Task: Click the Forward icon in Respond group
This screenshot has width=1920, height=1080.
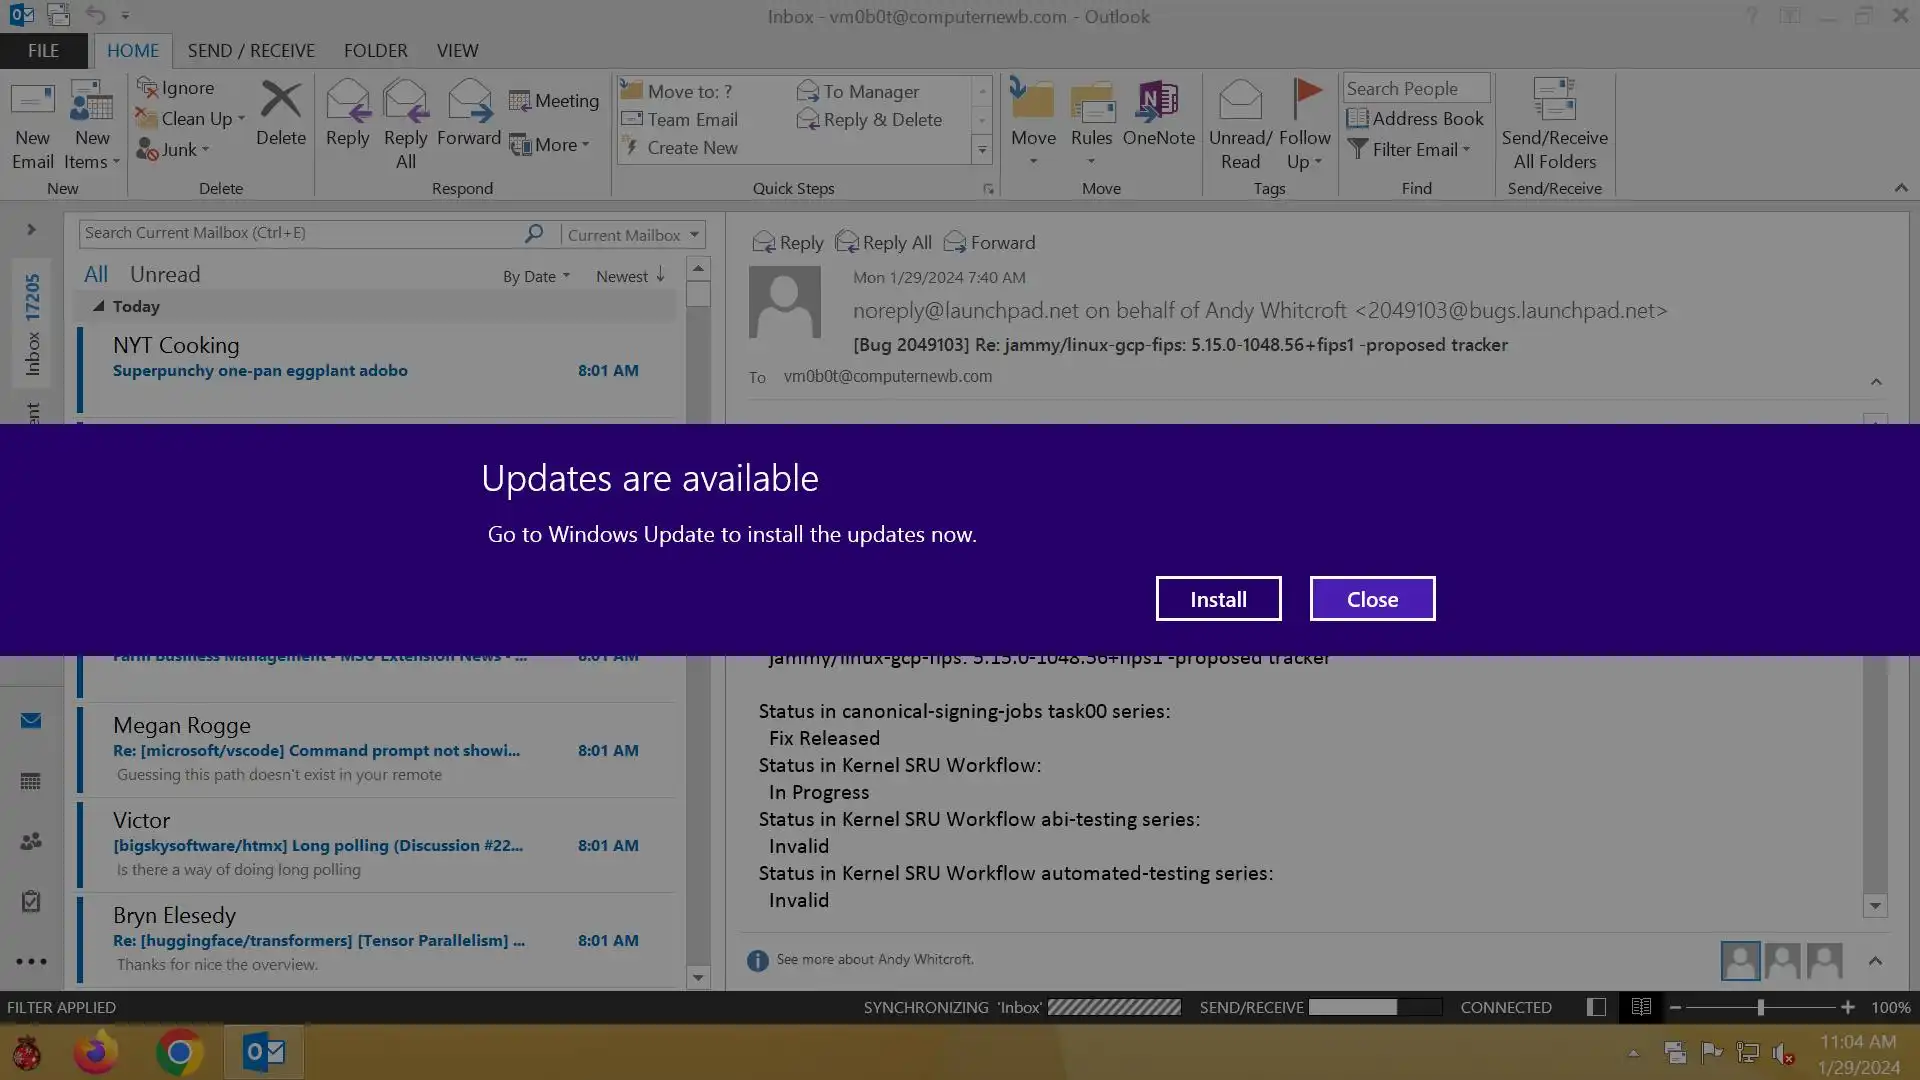Action: 468,101
